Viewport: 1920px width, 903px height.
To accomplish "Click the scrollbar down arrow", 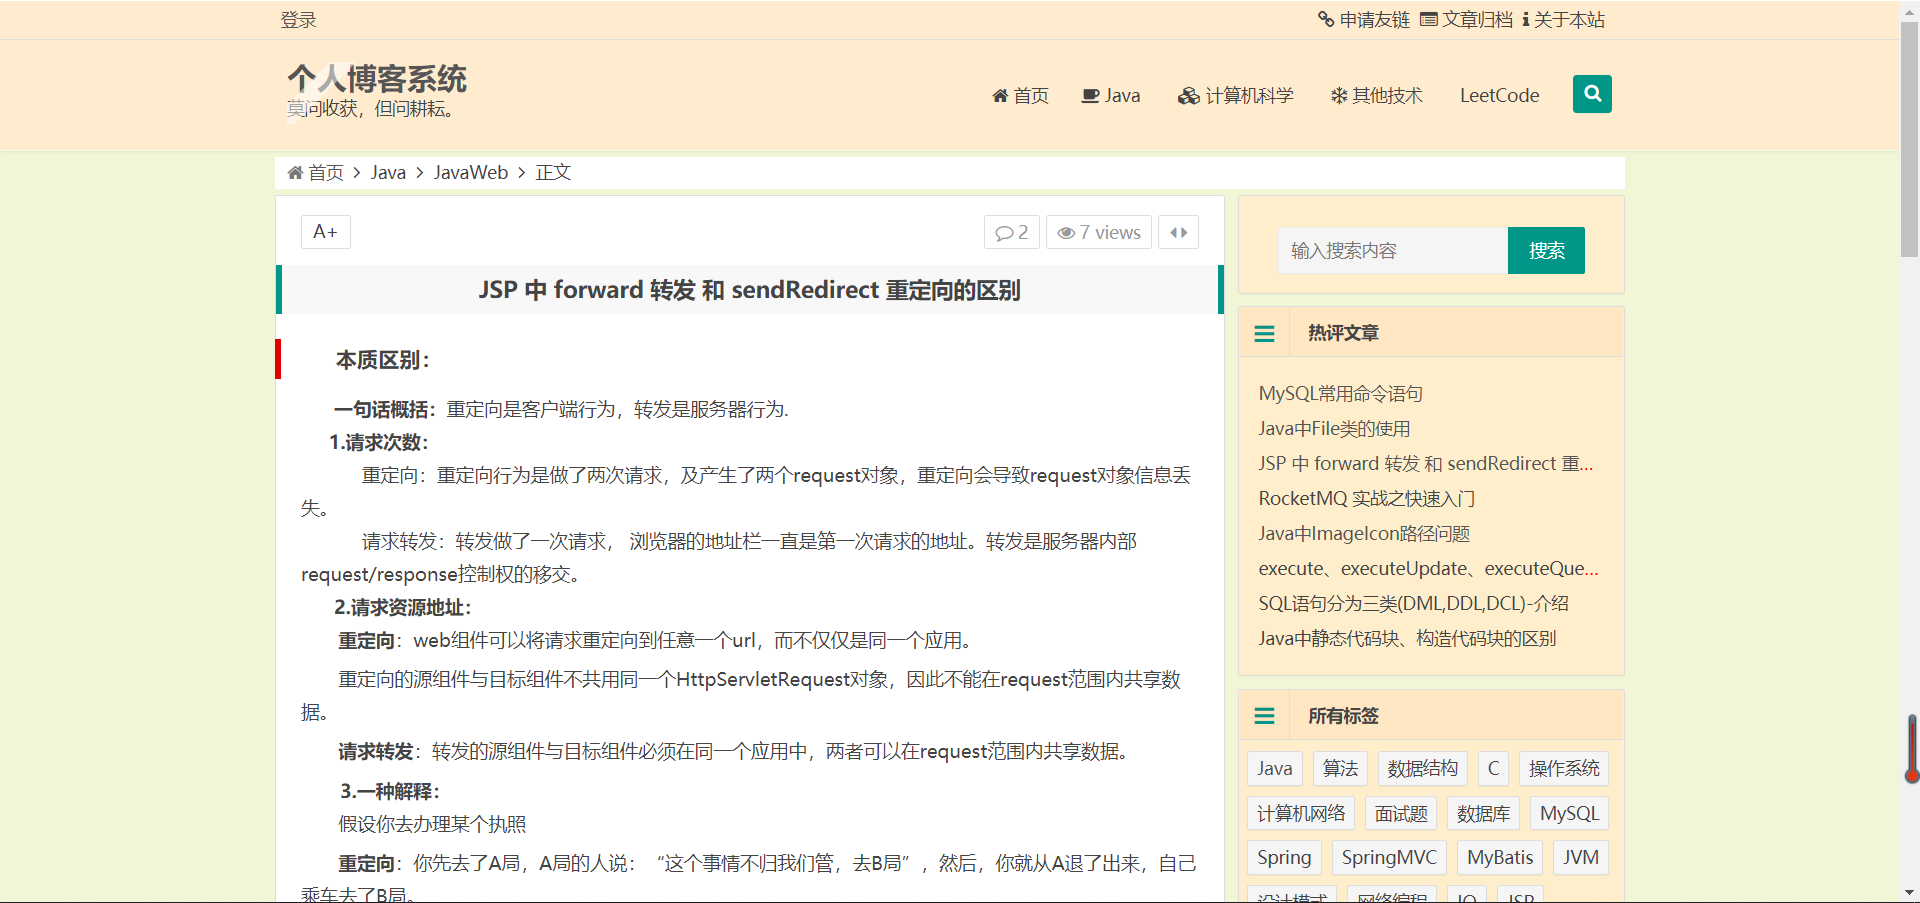I will point(1909,892).
